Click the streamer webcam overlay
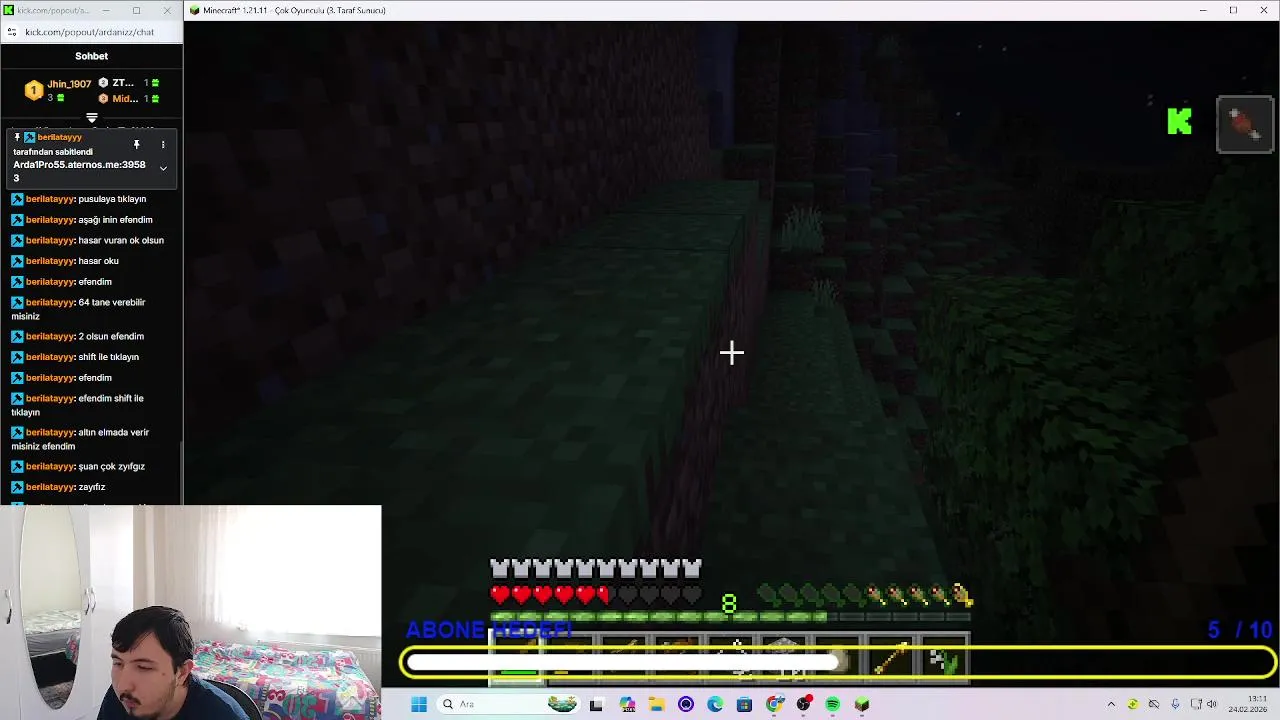This screenshot has height=720, width=1280. click(x=190, y=612)
